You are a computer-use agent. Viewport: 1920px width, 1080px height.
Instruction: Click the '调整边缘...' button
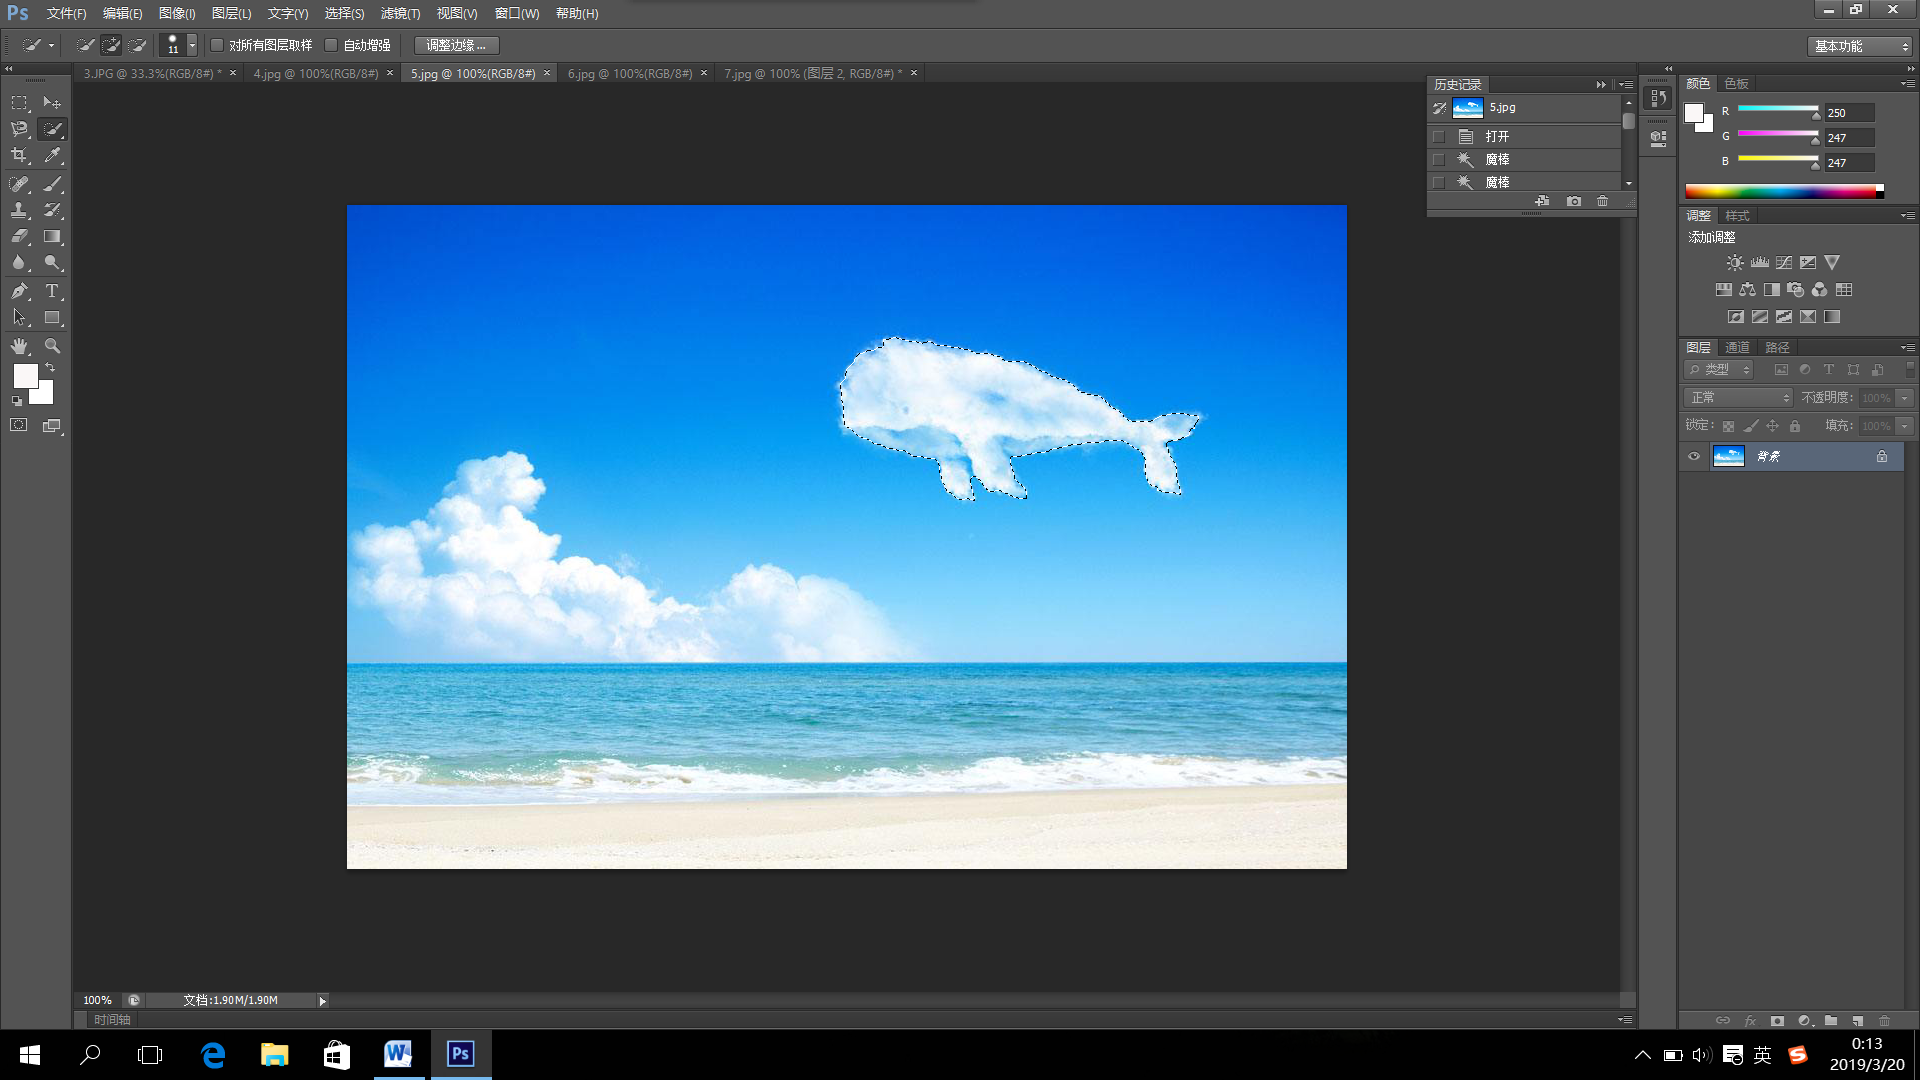(x=456, y=45)
